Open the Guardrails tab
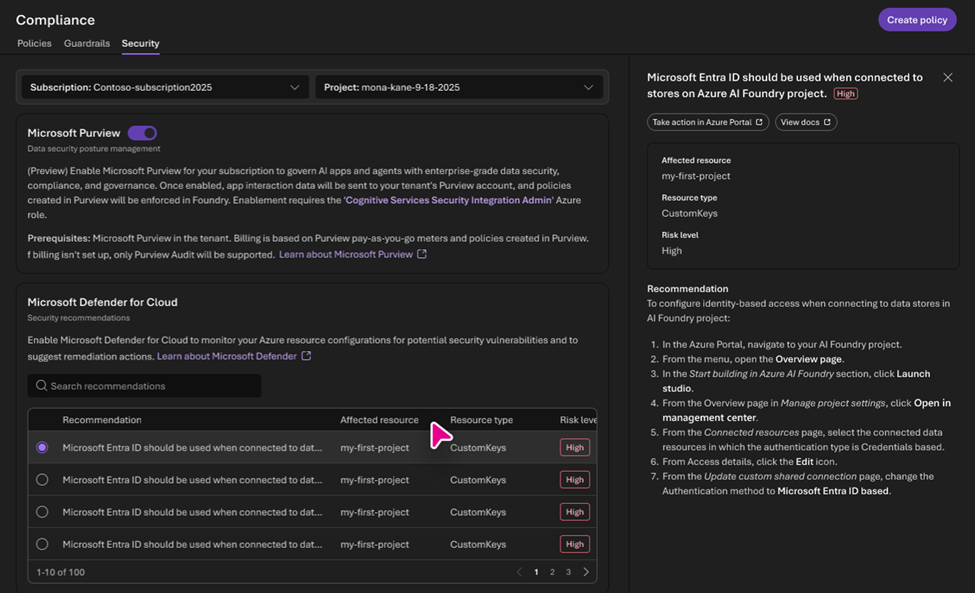This screenshot has height=593, width=975. click(86, 44)
